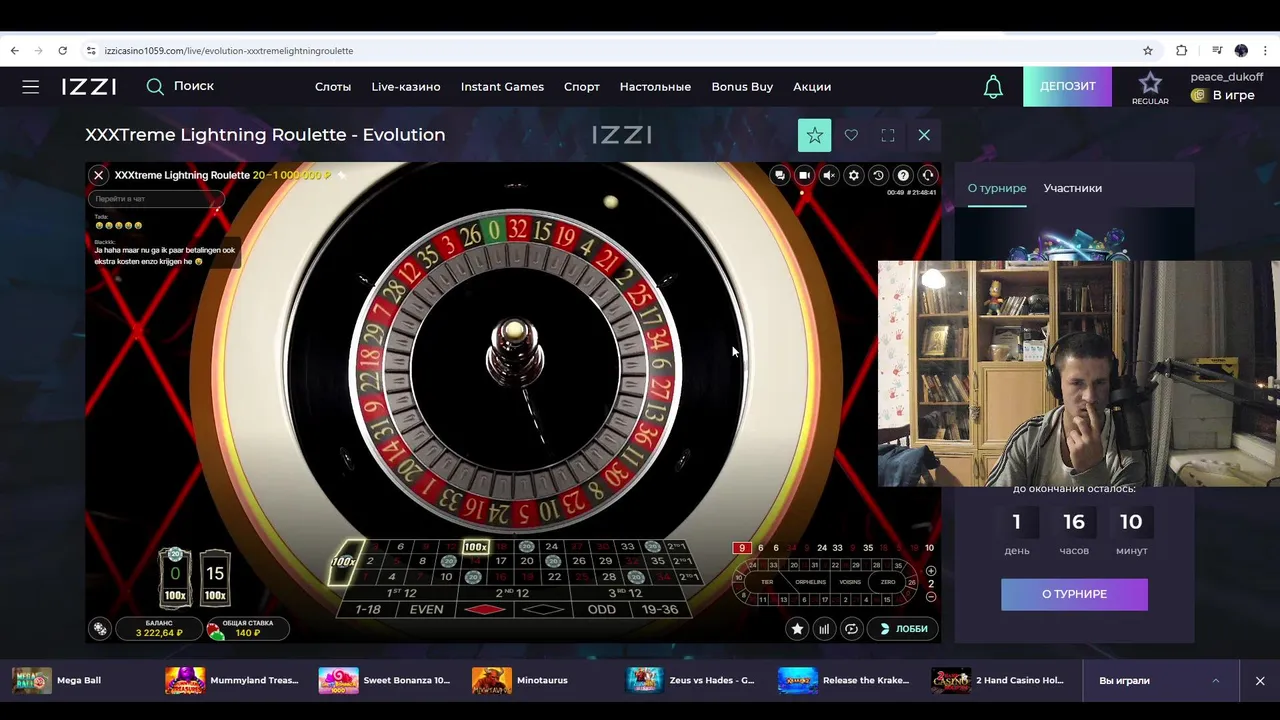Image resolution: width=1280 pixels, height=720 pixels.
Task: Click the chat input field
Action: pos(157,199)
